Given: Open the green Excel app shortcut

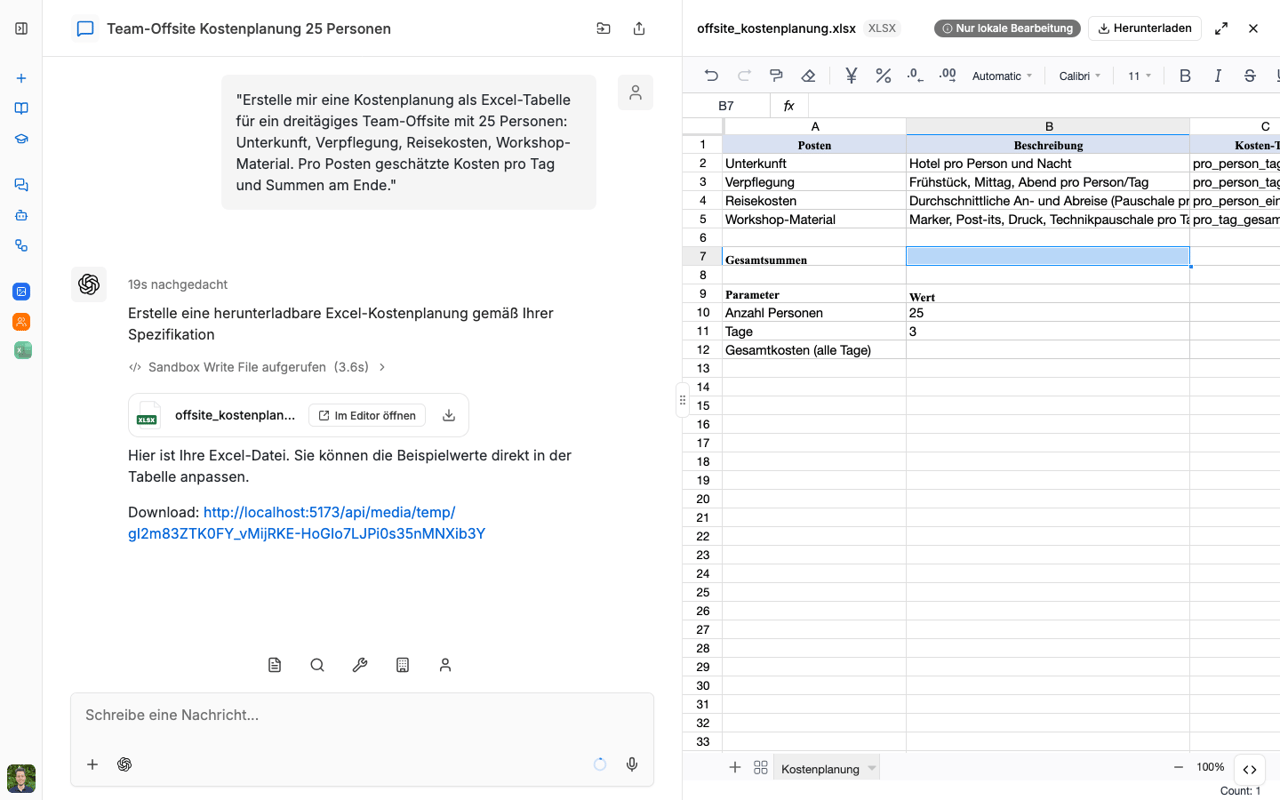Looking at the screenshot, I should point(21,350).
